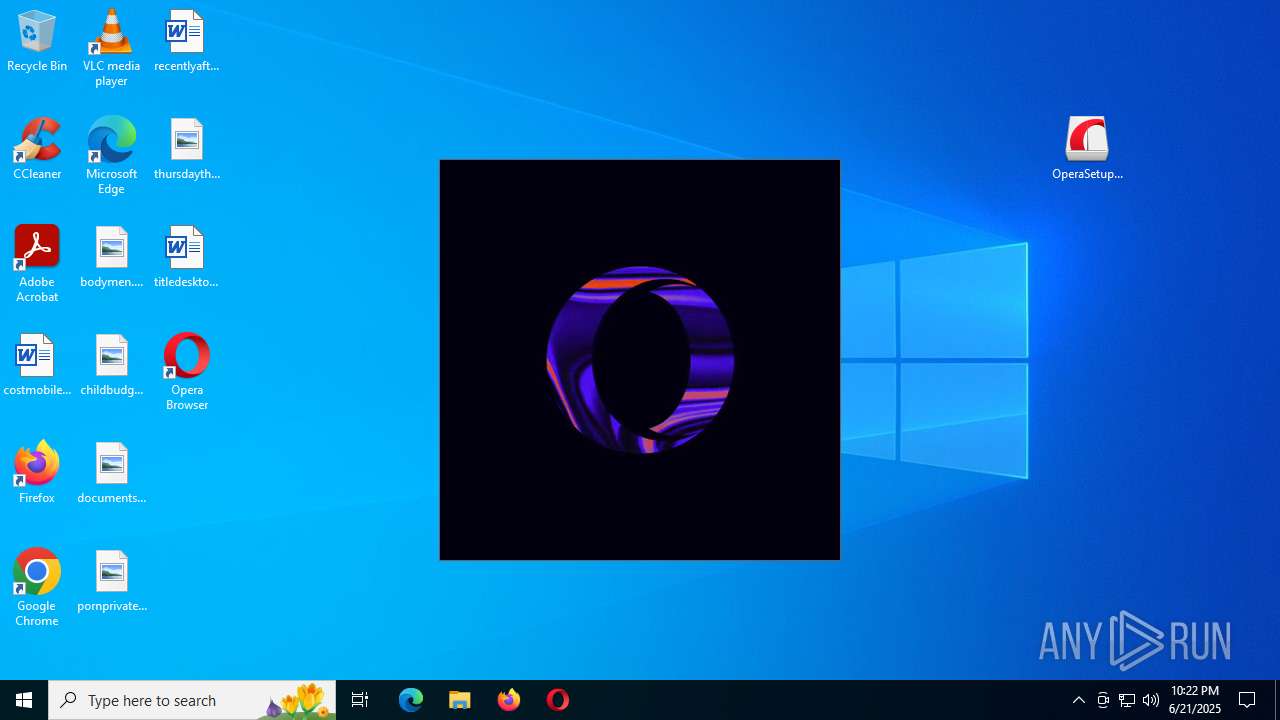Select the titledeskto... Word document
Viewport: 1280px width, 720px height.
pos(186,258)
